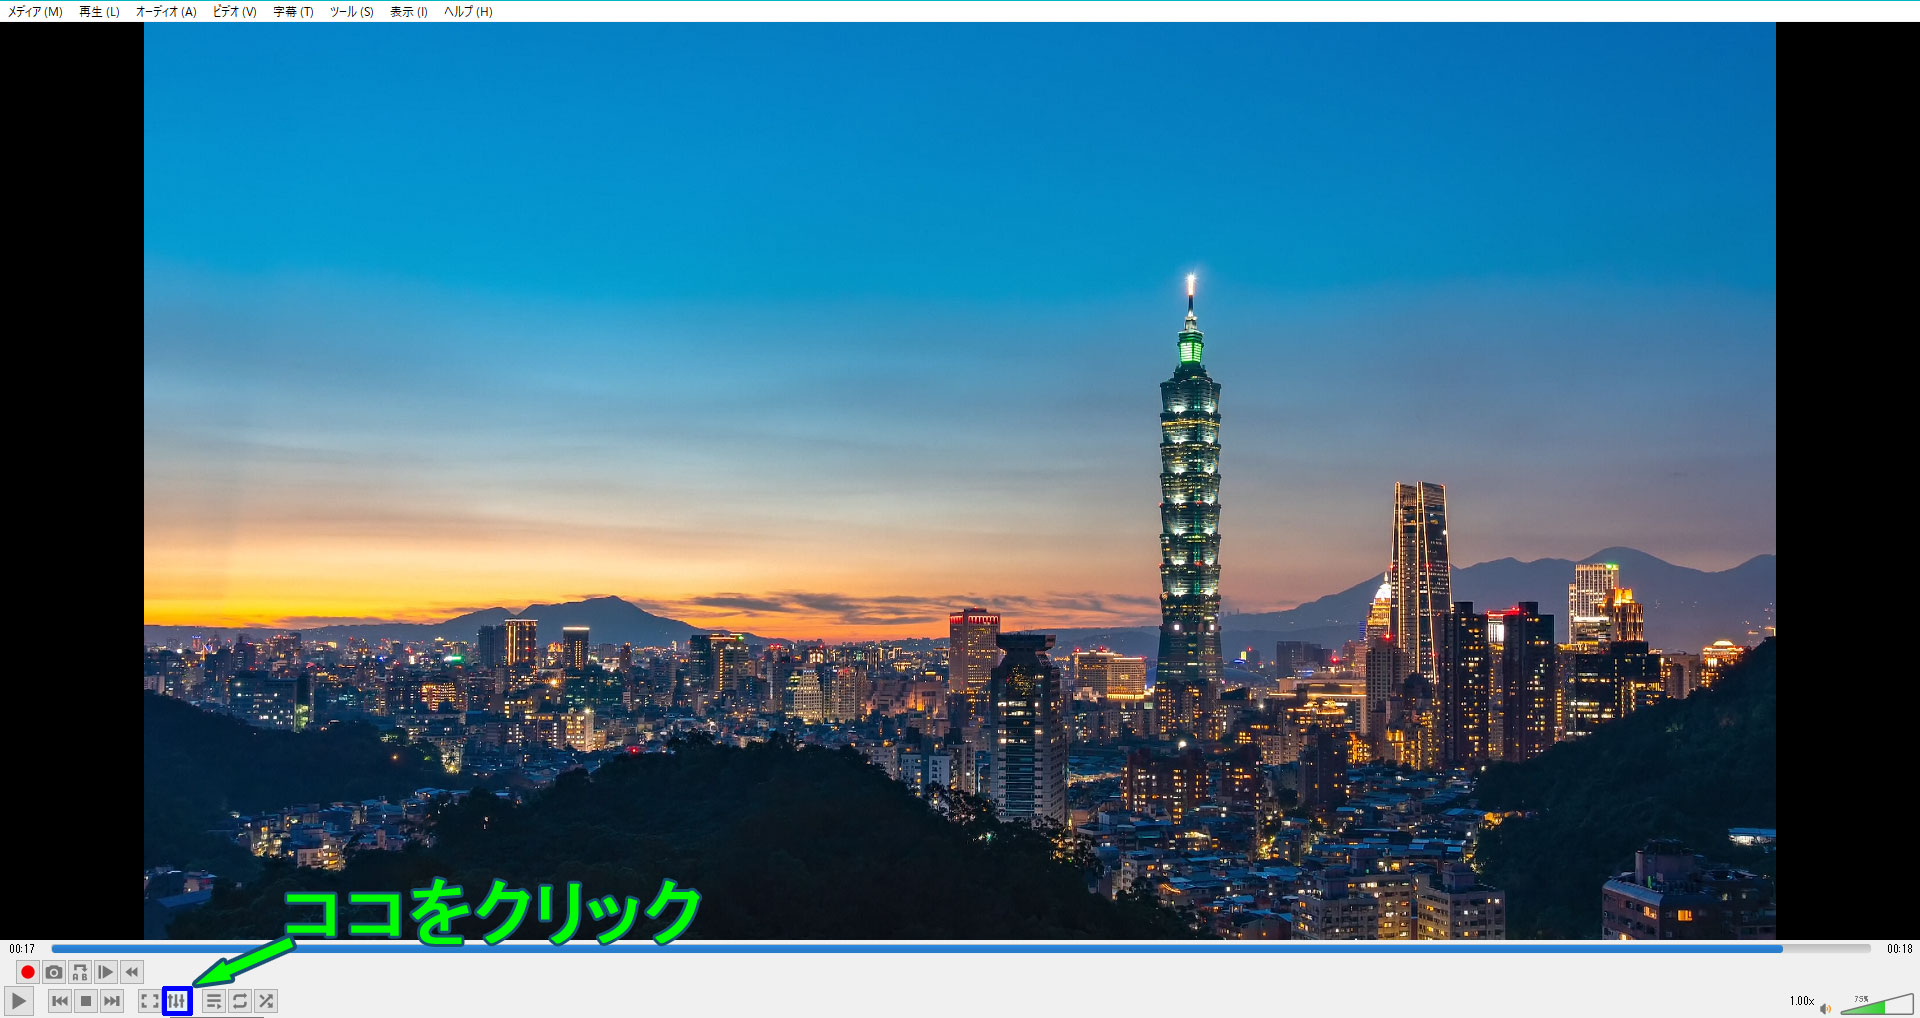1920x1018 pixels.
Task: Seek within the blue progress bar
Action: tap(961, 948)
